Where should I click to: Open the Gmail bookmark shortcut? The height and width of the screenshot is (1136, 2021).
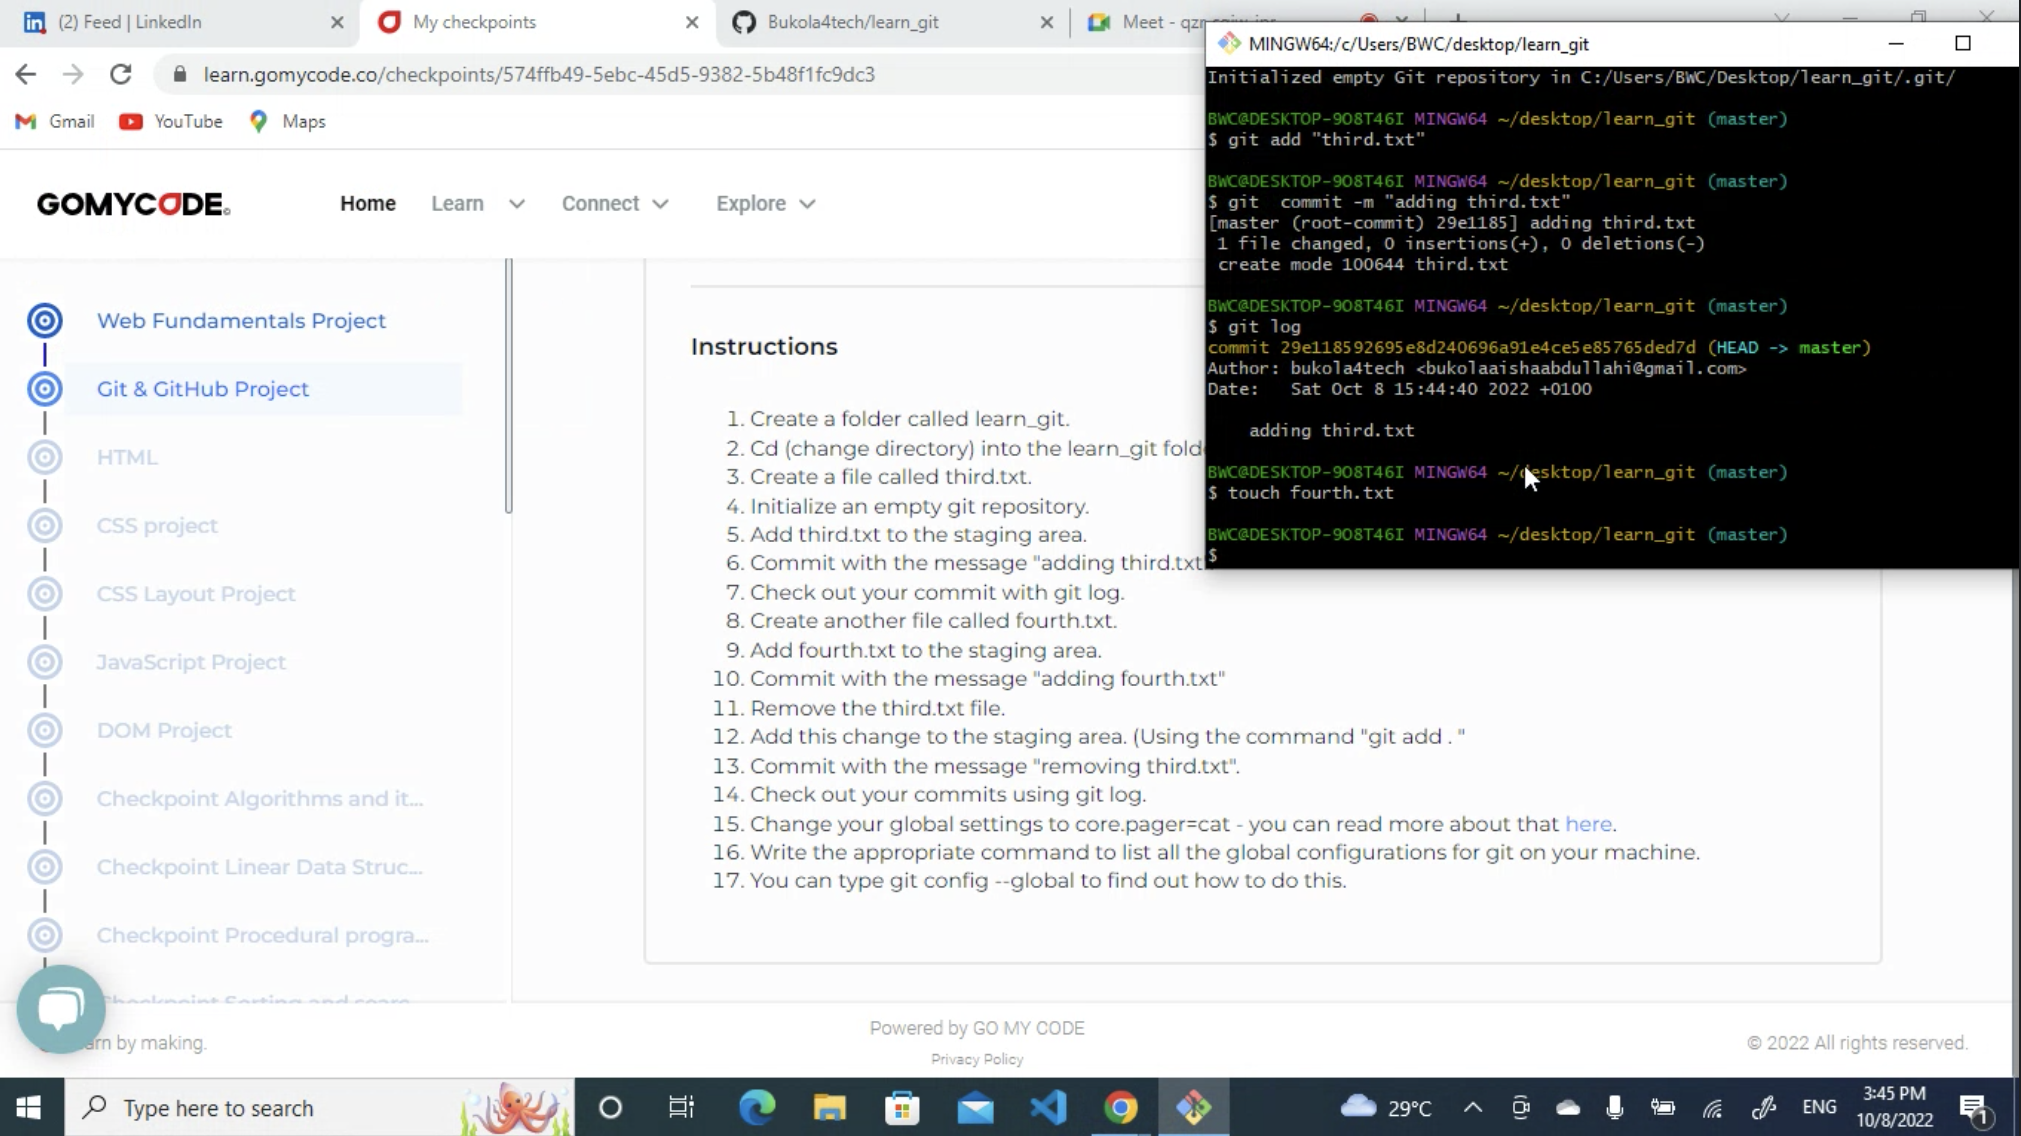tap(54, 121)
